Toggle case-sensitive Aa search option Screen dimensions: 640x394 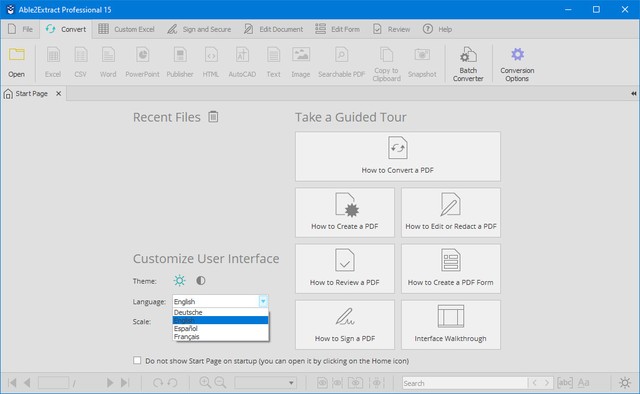coord(583,383)
